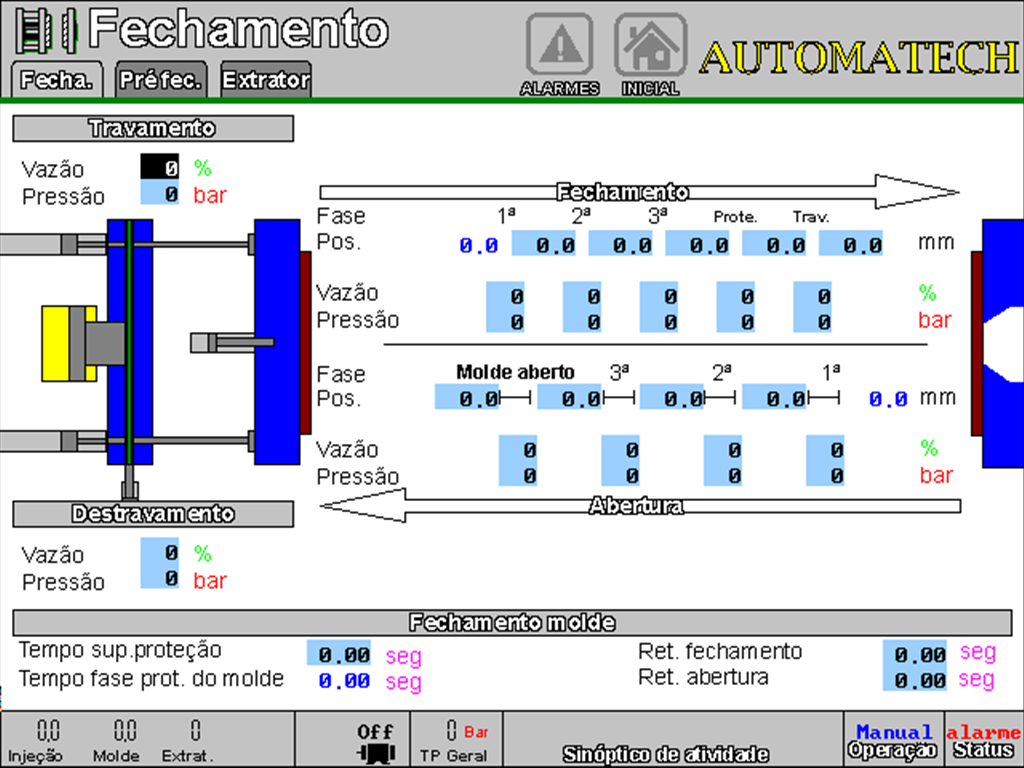Click the Sinóptico de atividade bar

pos(665,752)
